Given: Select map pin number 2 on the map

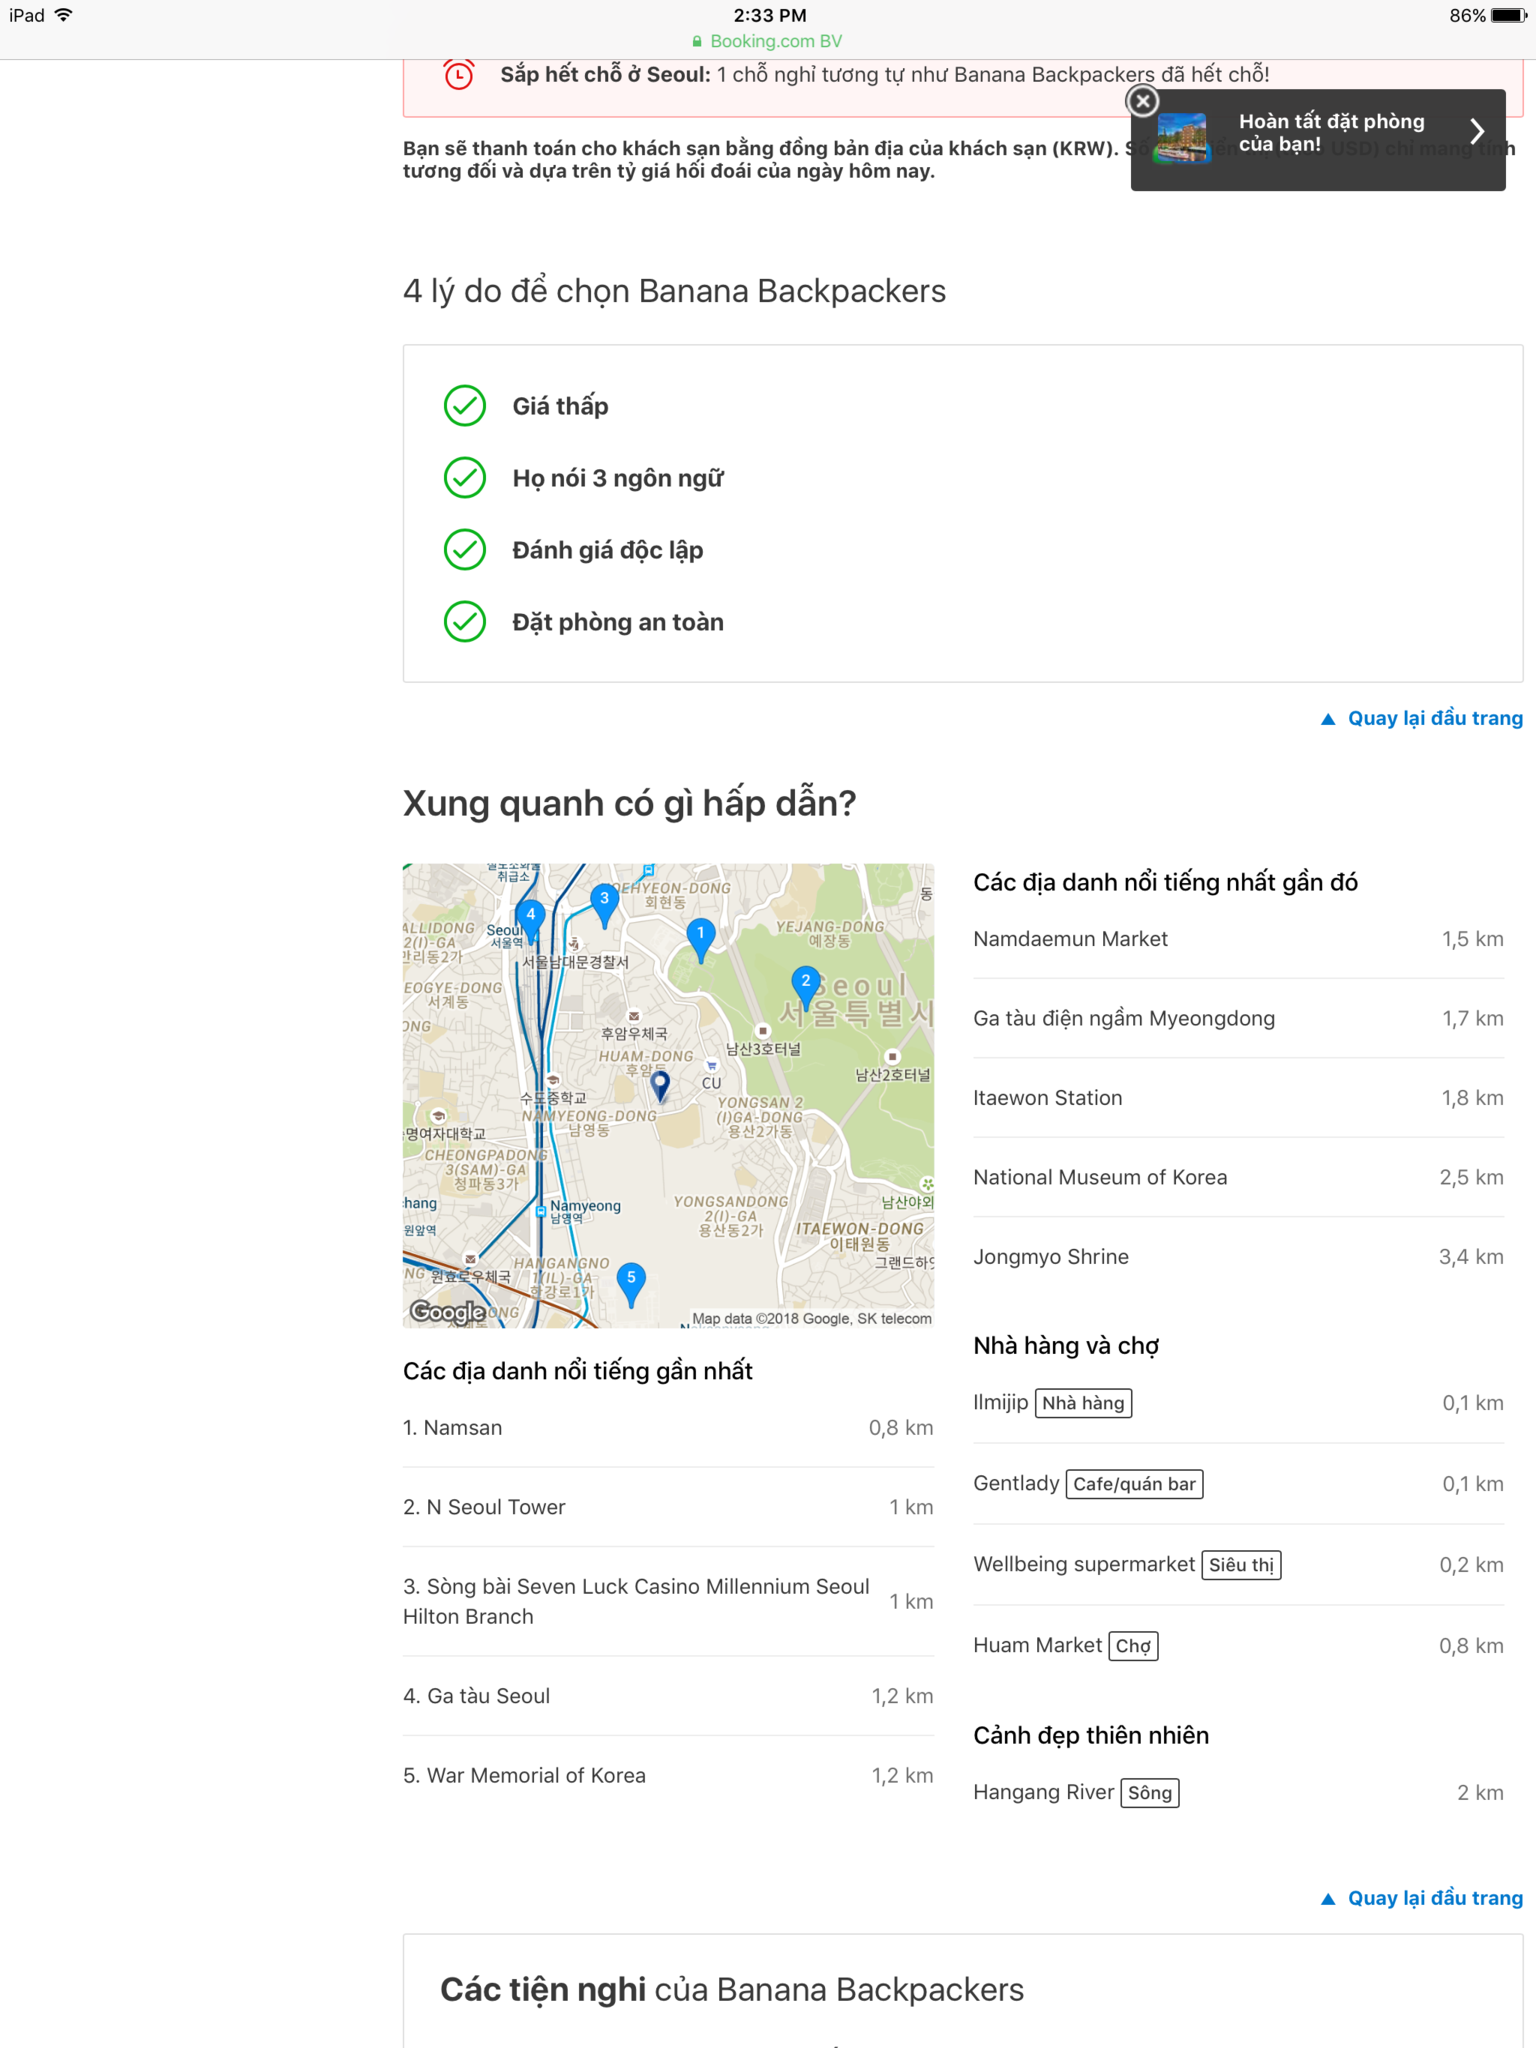Looking at the screenshot, I should (806, 987).
